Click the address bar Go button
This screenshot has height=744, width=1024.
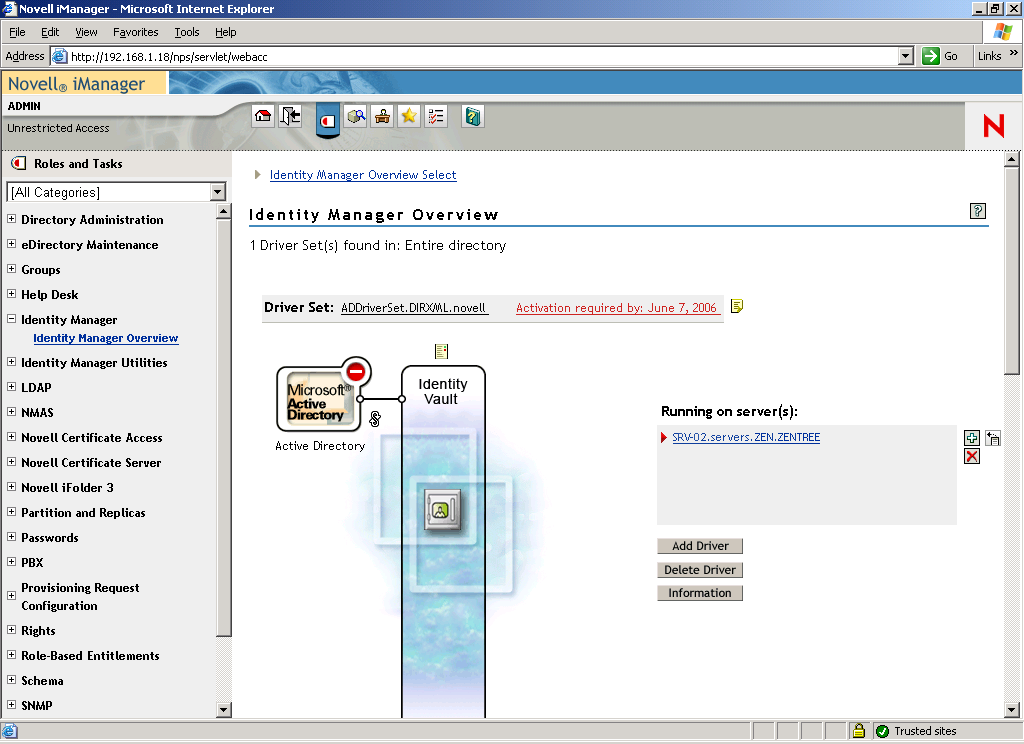pos(937,56)
